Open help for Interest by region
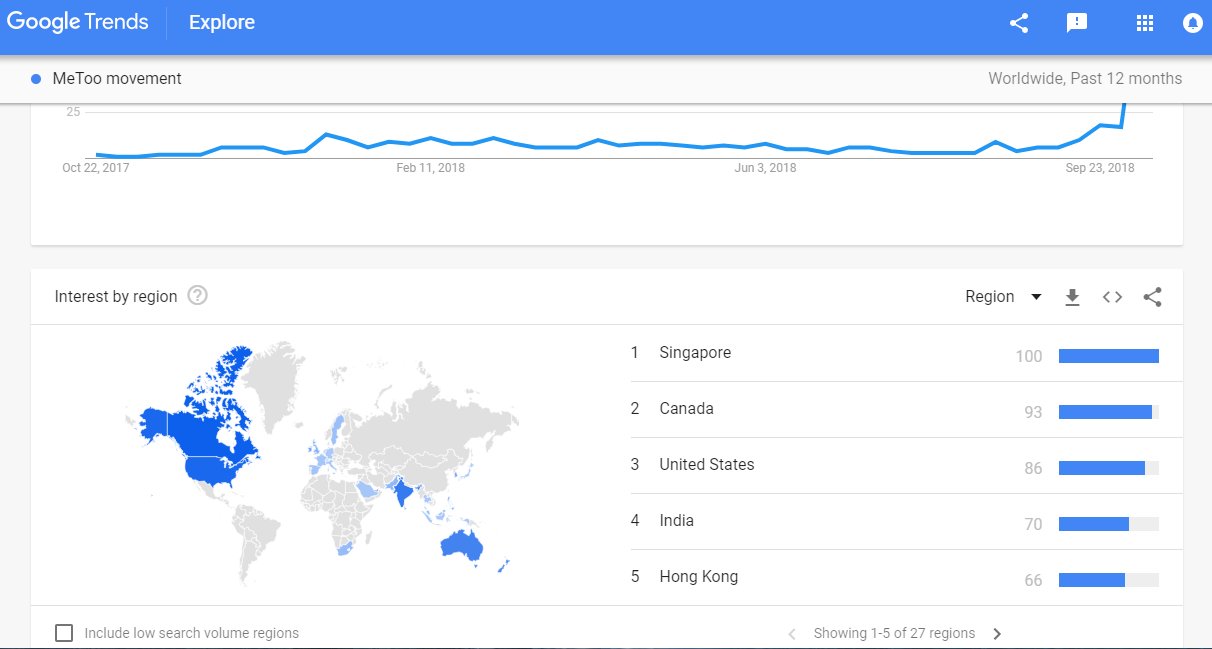The height and width of the screenshot is (649, 1212). click(x=198, y=296)
